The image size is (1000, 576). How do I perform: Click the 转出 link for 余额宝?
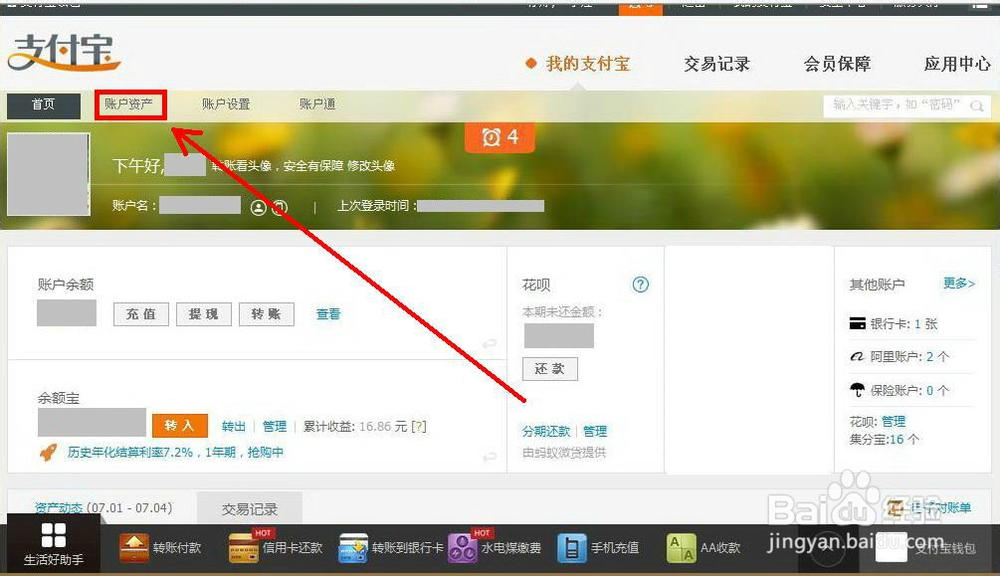[233, 426]
